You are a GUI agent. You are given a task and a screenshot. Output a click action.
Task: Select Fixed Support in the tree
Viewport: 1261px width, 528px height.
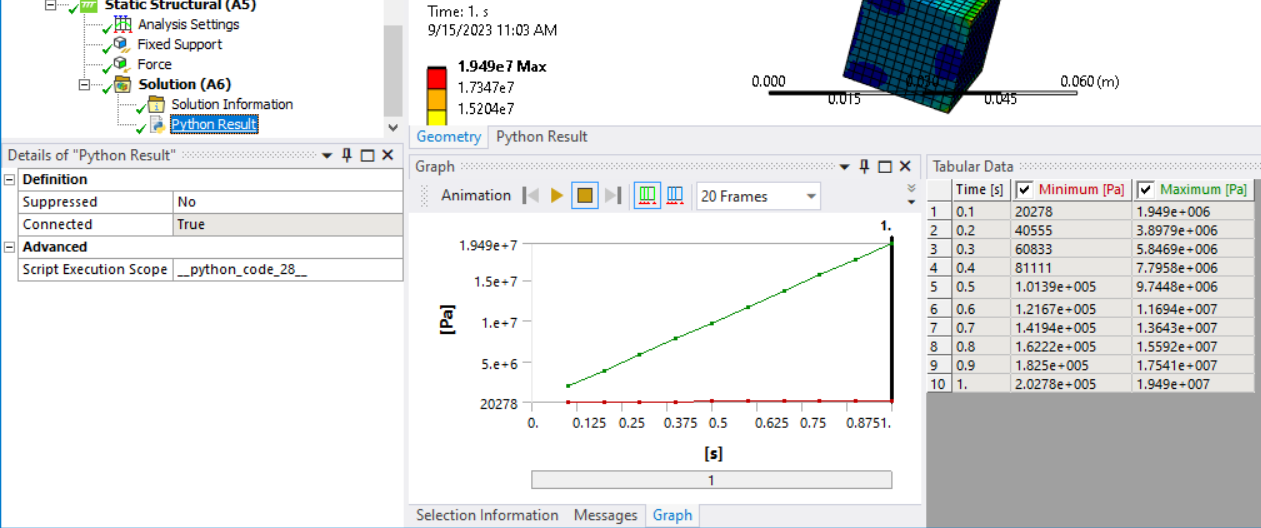pos(180,44)
